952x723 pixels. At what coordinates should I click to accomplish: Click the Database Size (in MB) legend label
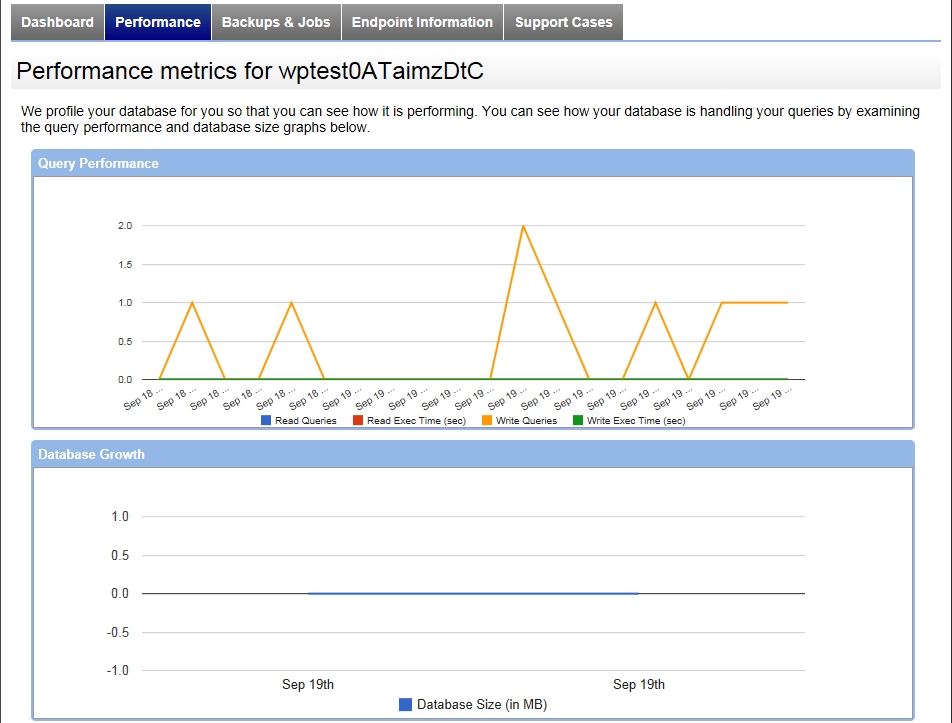(x=482, y=704)
